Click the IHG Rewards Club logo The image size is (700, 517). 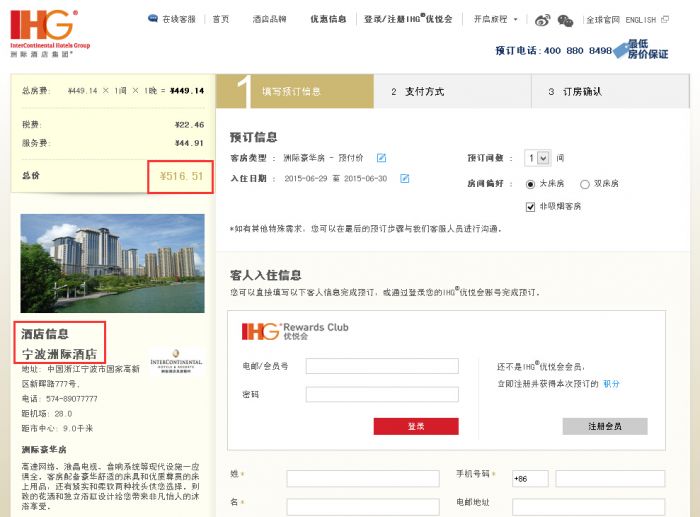click(x=295, y=331)
